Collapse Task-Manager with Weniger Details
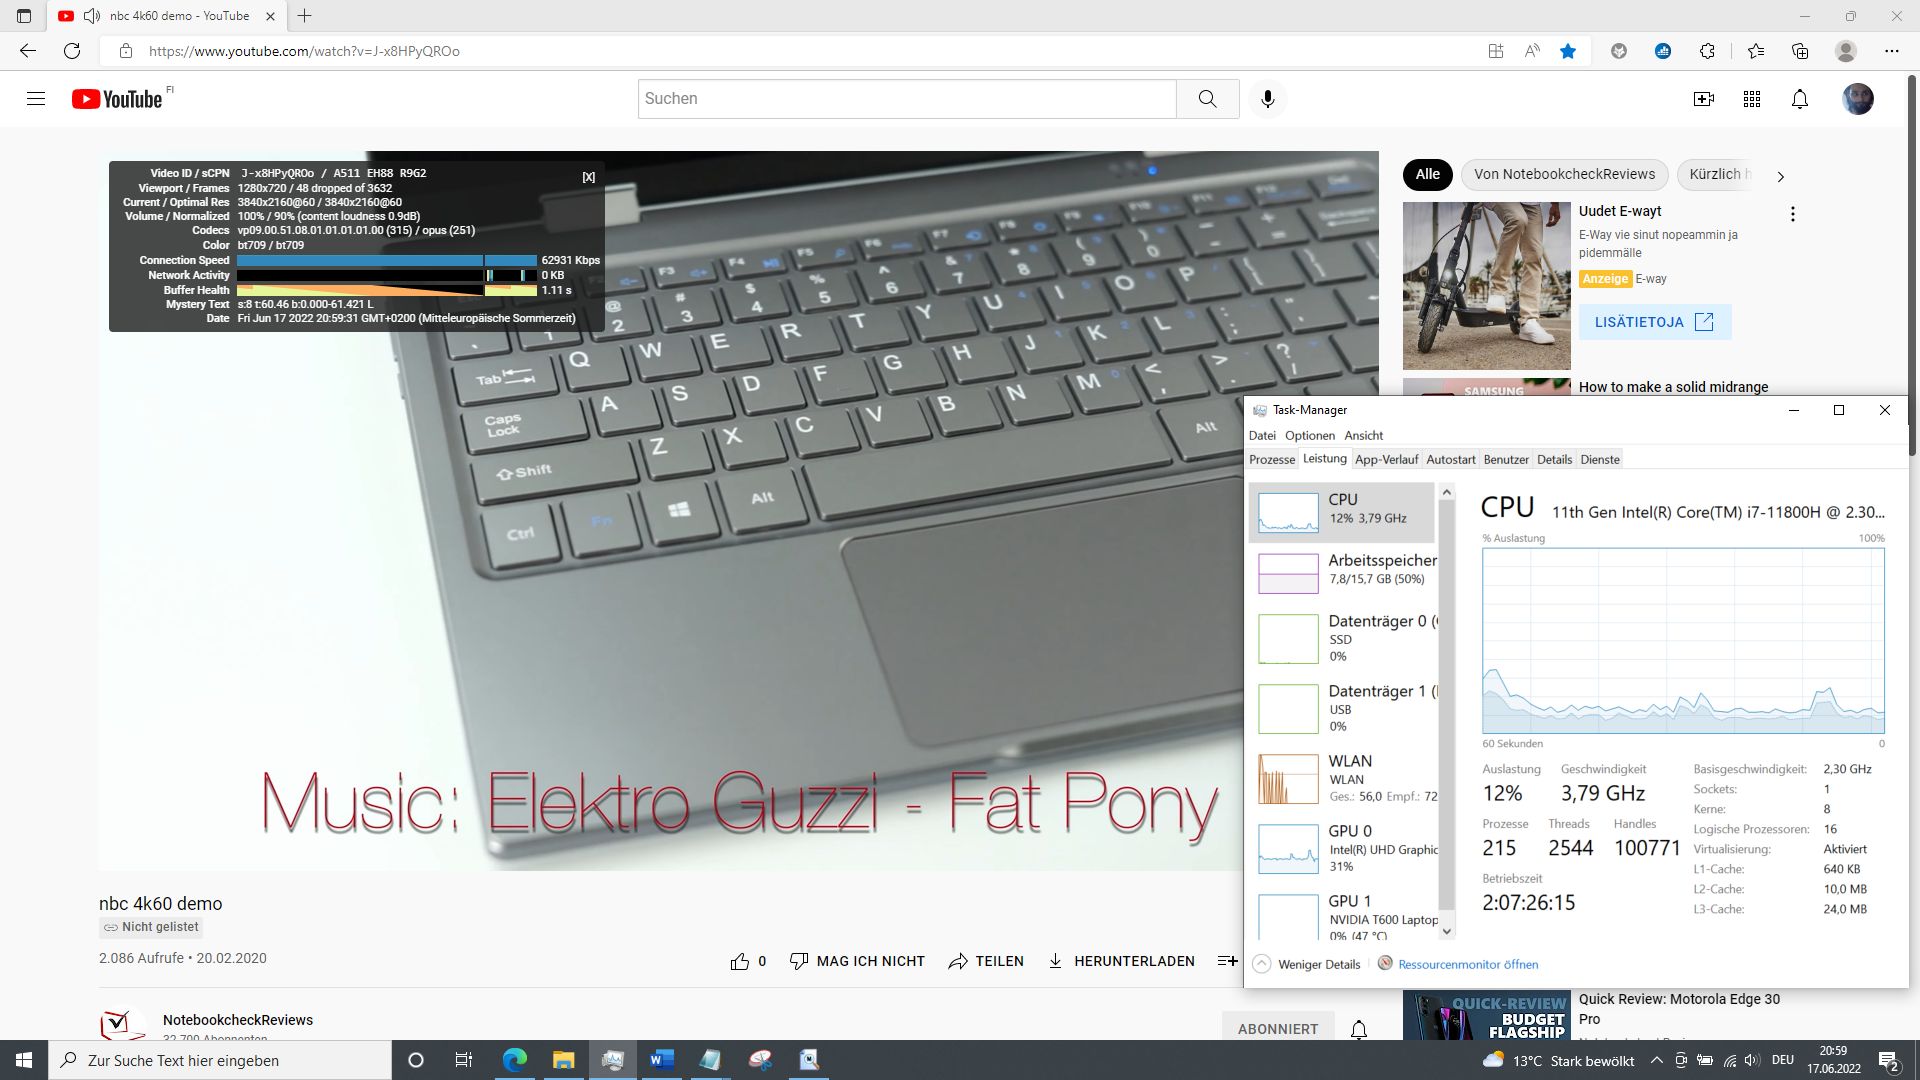This screenshot has height=1080, width=1920. coord(1308,964)
